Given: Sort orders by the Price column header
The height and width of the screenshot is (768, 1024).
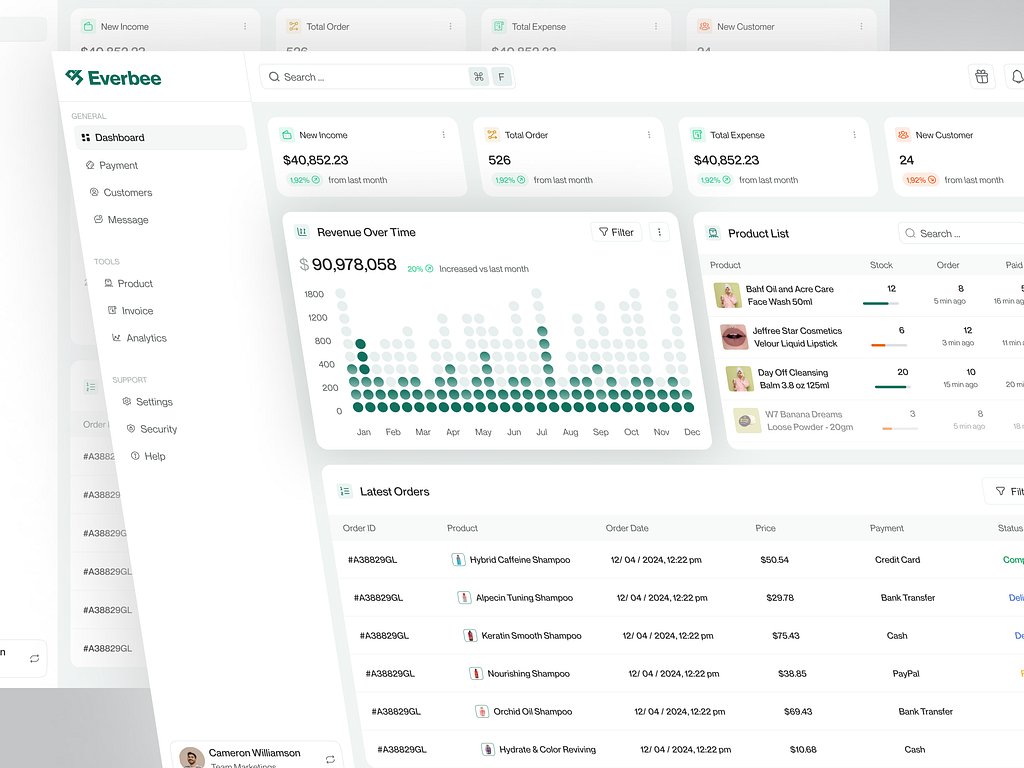Looking at the screenshot, I should click(765, 528).
